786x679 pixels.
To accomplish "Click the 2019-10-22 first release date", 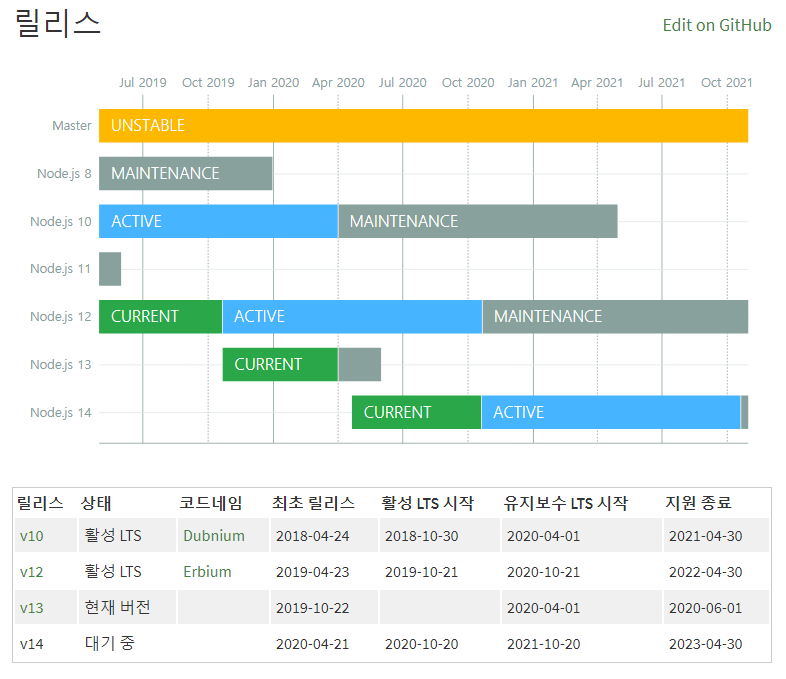I will pyautogui.click(x=313, y=608).
